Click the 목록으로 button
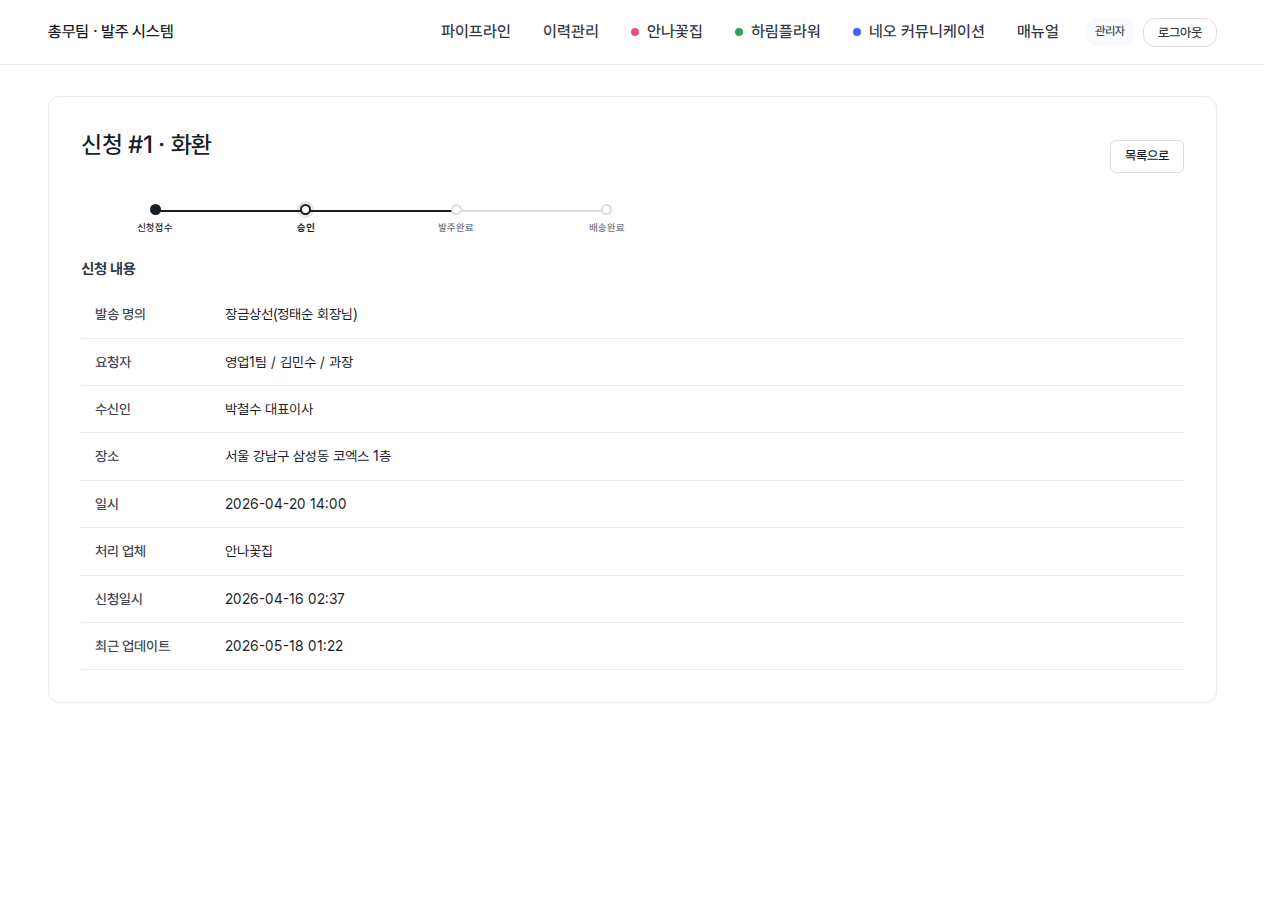 point(1147,156)
